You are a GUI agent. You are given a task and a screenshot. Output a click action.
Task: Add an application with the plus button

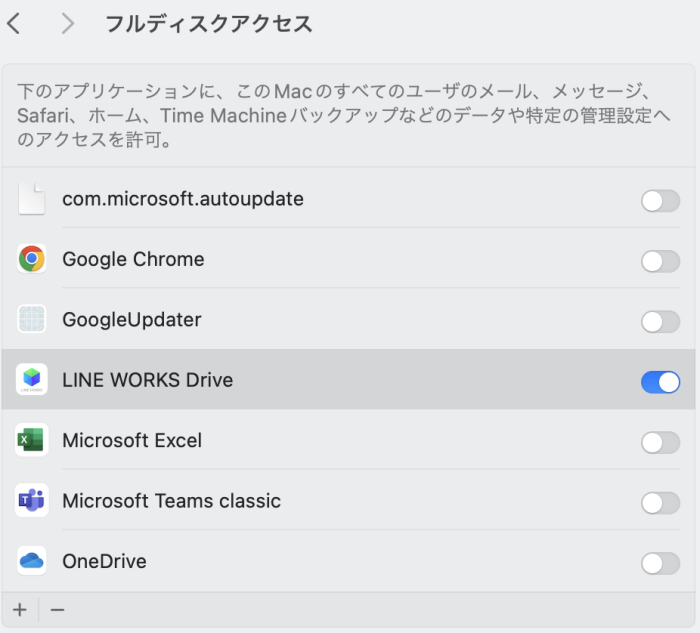click(x=20, y=610)
